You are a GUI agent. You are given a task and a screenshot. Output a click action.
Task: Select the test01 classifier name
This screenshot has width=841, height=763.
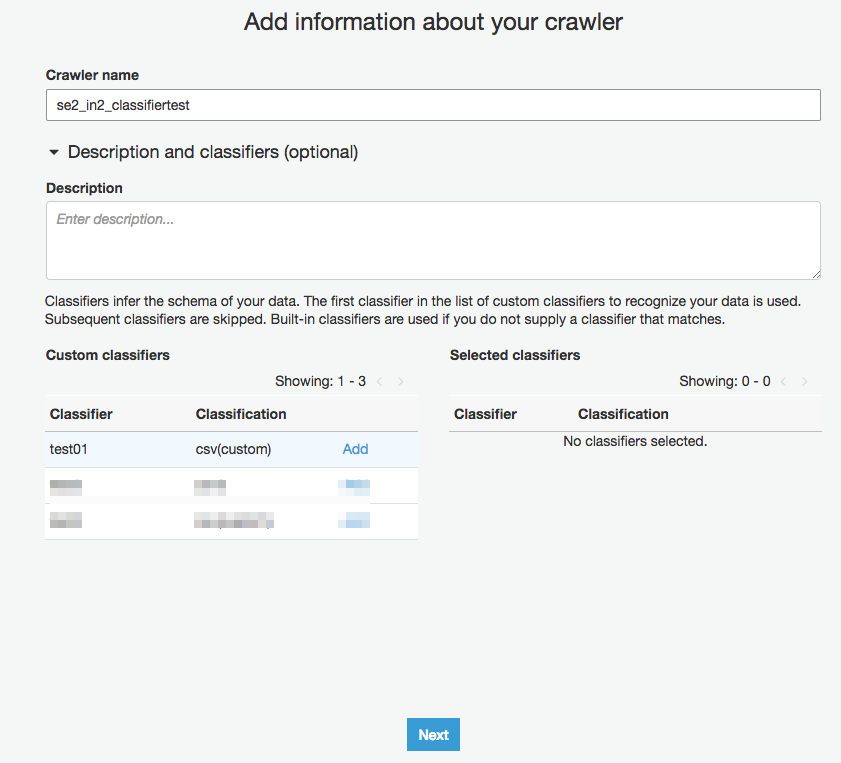(69, 449)
